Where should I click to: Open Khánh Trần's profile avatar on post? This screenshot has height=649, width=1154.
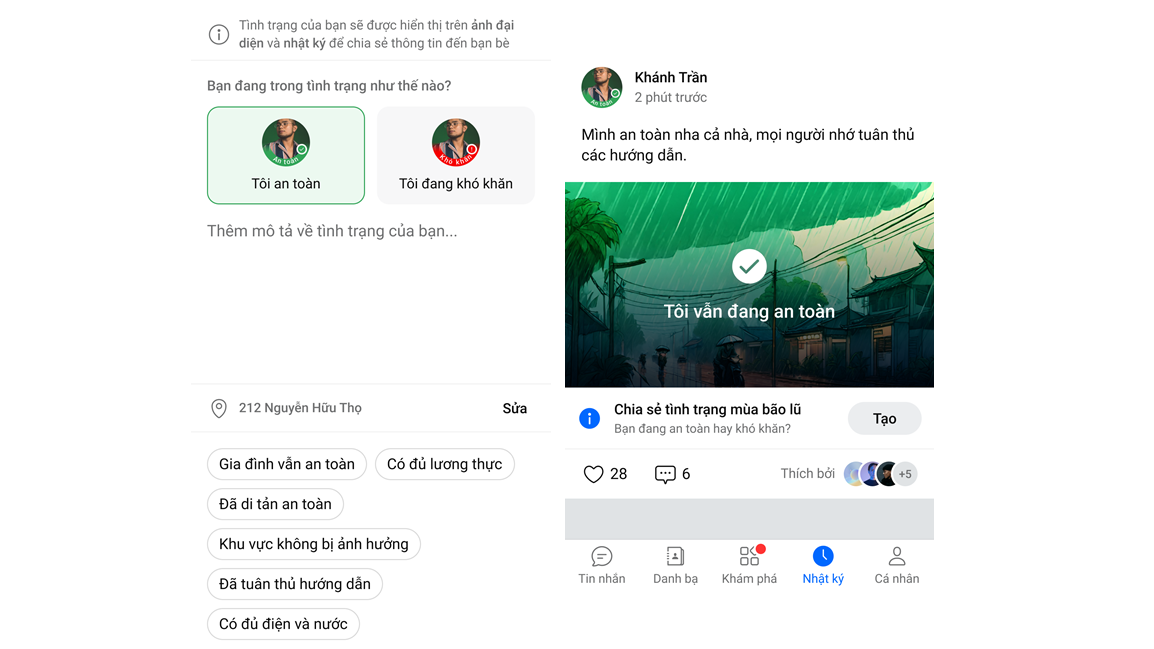[x=601, y=88]
